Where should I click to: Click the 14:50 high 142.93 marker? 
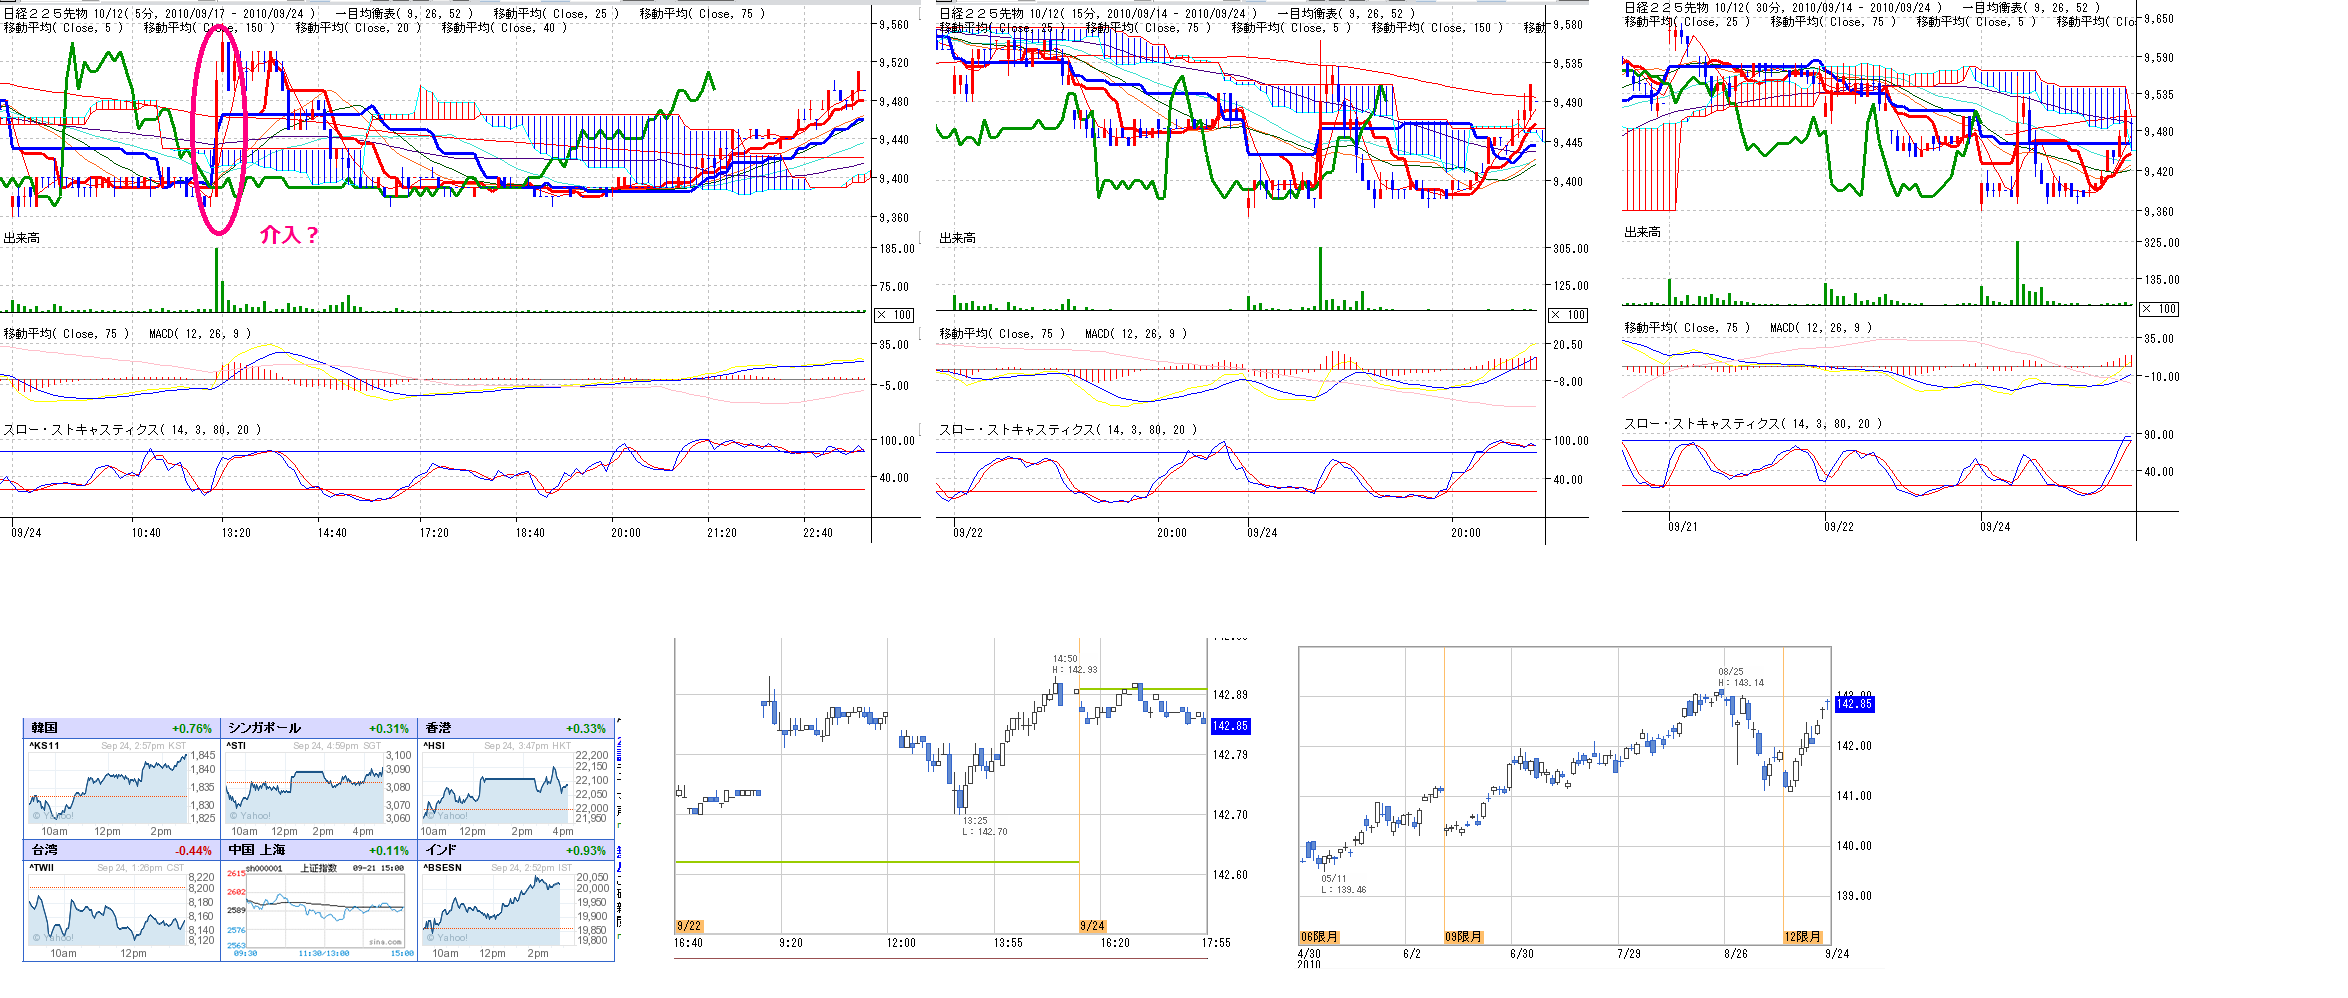[1073, 665]
